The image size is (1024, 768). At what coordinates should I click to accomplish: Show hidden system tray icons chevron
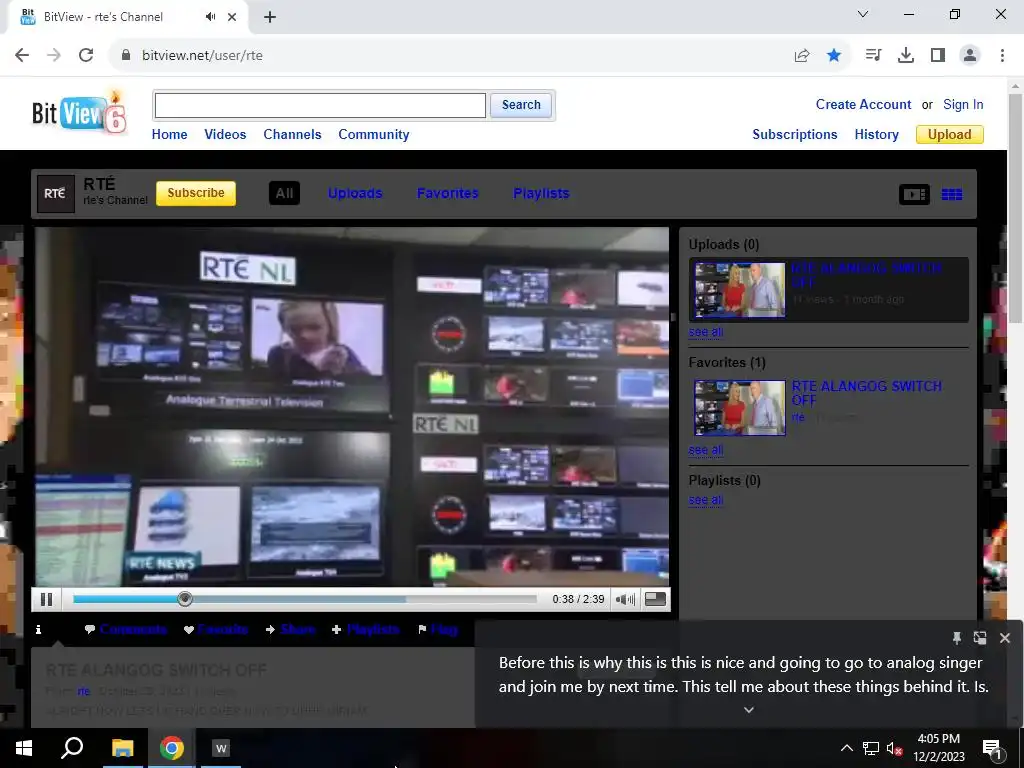click(846, 748)
